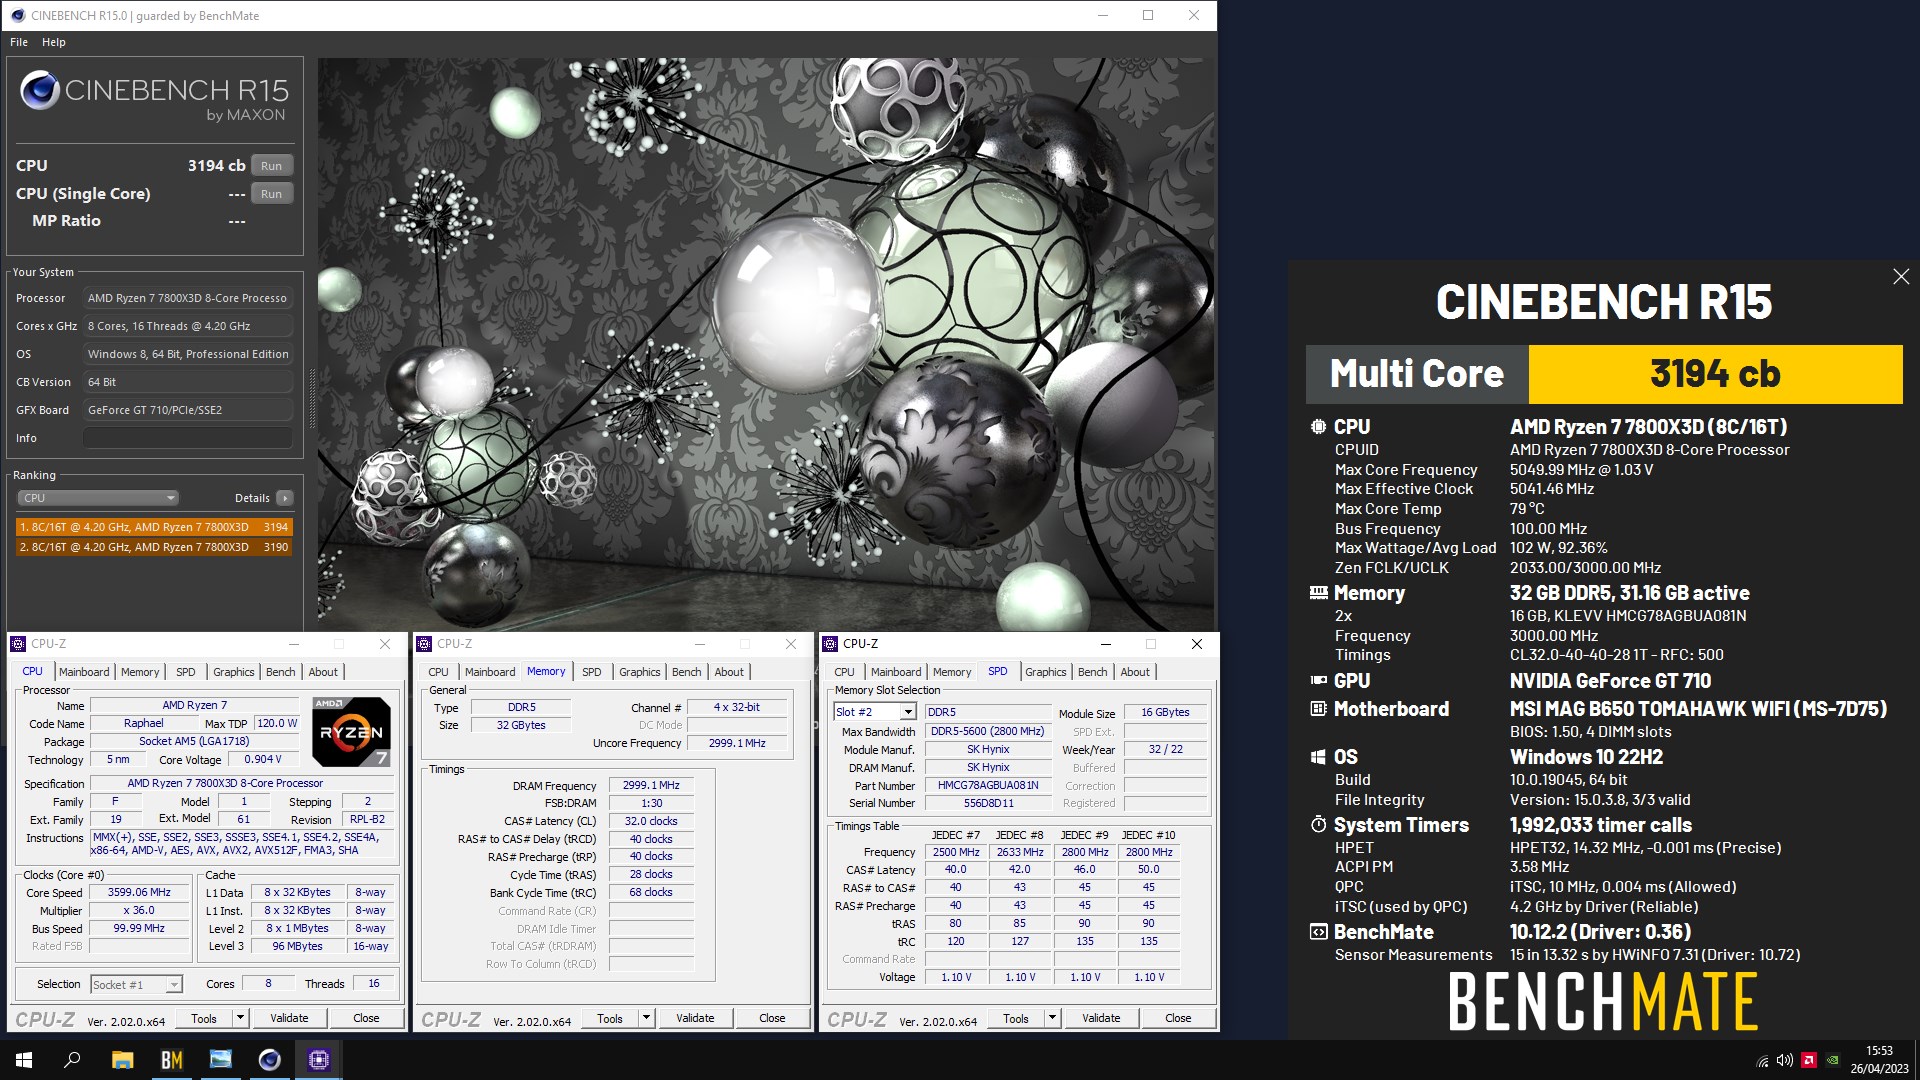
Task: Click the Cinebench logo icon in the left panel
Action: [40, 90]
